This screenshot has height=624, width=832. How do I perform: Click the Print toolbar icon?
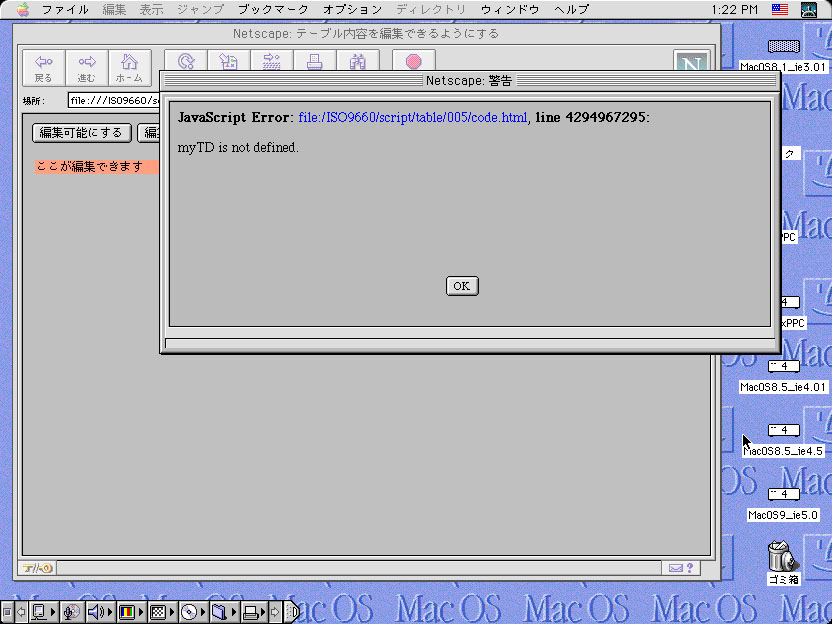pyautogui.click(x=315, y=60)
